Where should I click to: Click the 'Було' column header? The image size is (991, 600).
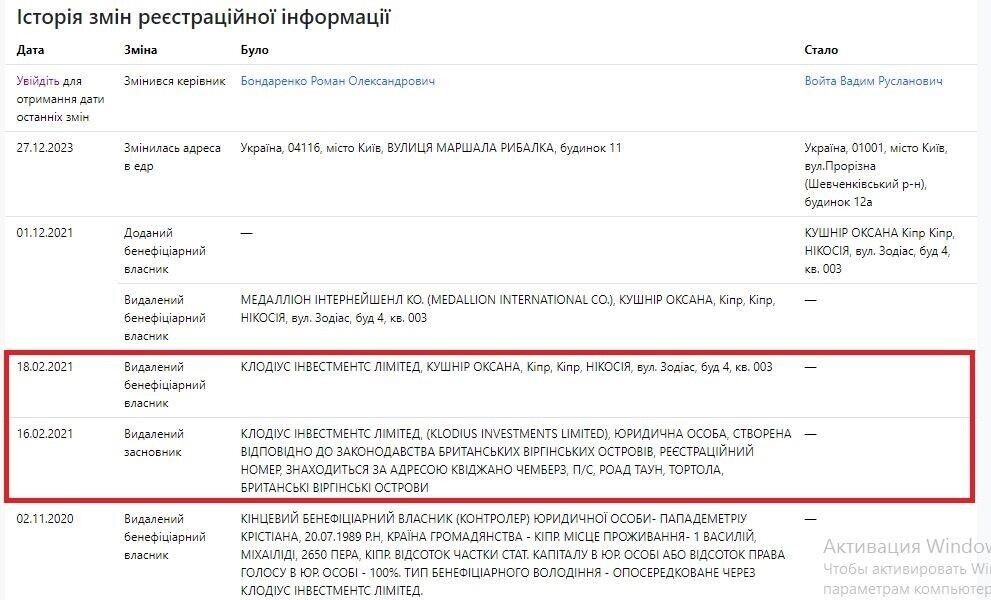(x=255, y=50)
